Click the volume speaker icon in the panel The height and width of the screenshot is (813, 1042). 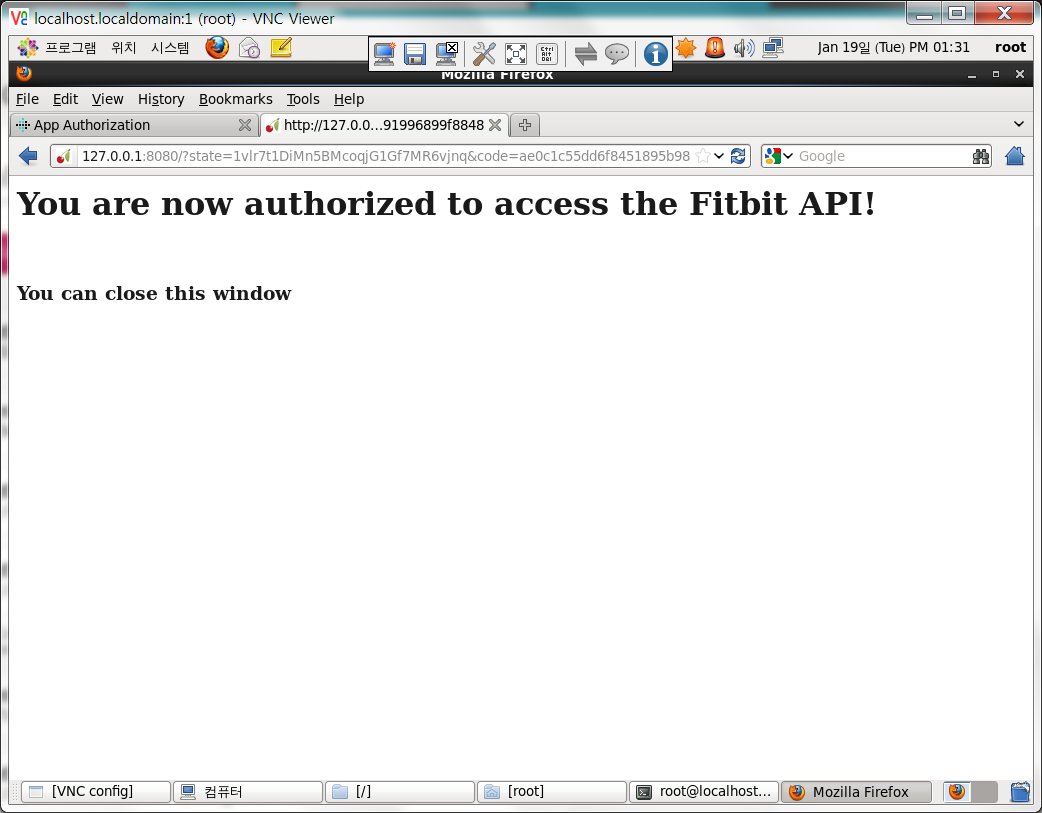pyautogui.click(x=744, y=48)
